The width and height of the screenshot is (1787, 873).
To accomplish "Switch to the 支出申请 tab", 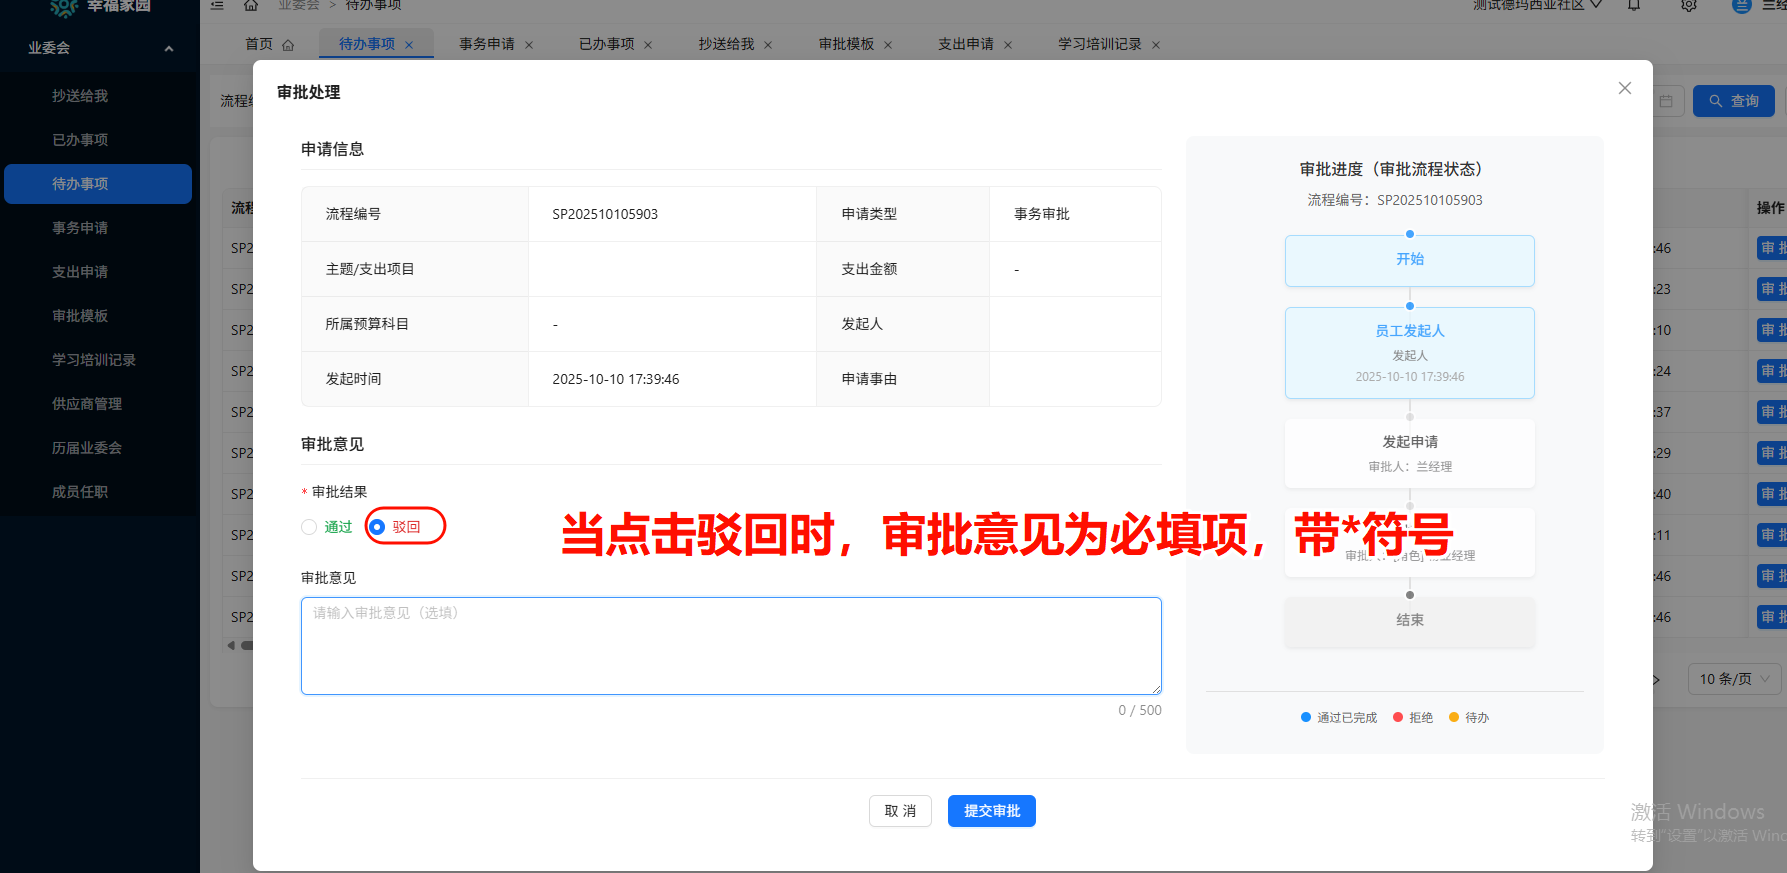I will [x=965, y=44].
